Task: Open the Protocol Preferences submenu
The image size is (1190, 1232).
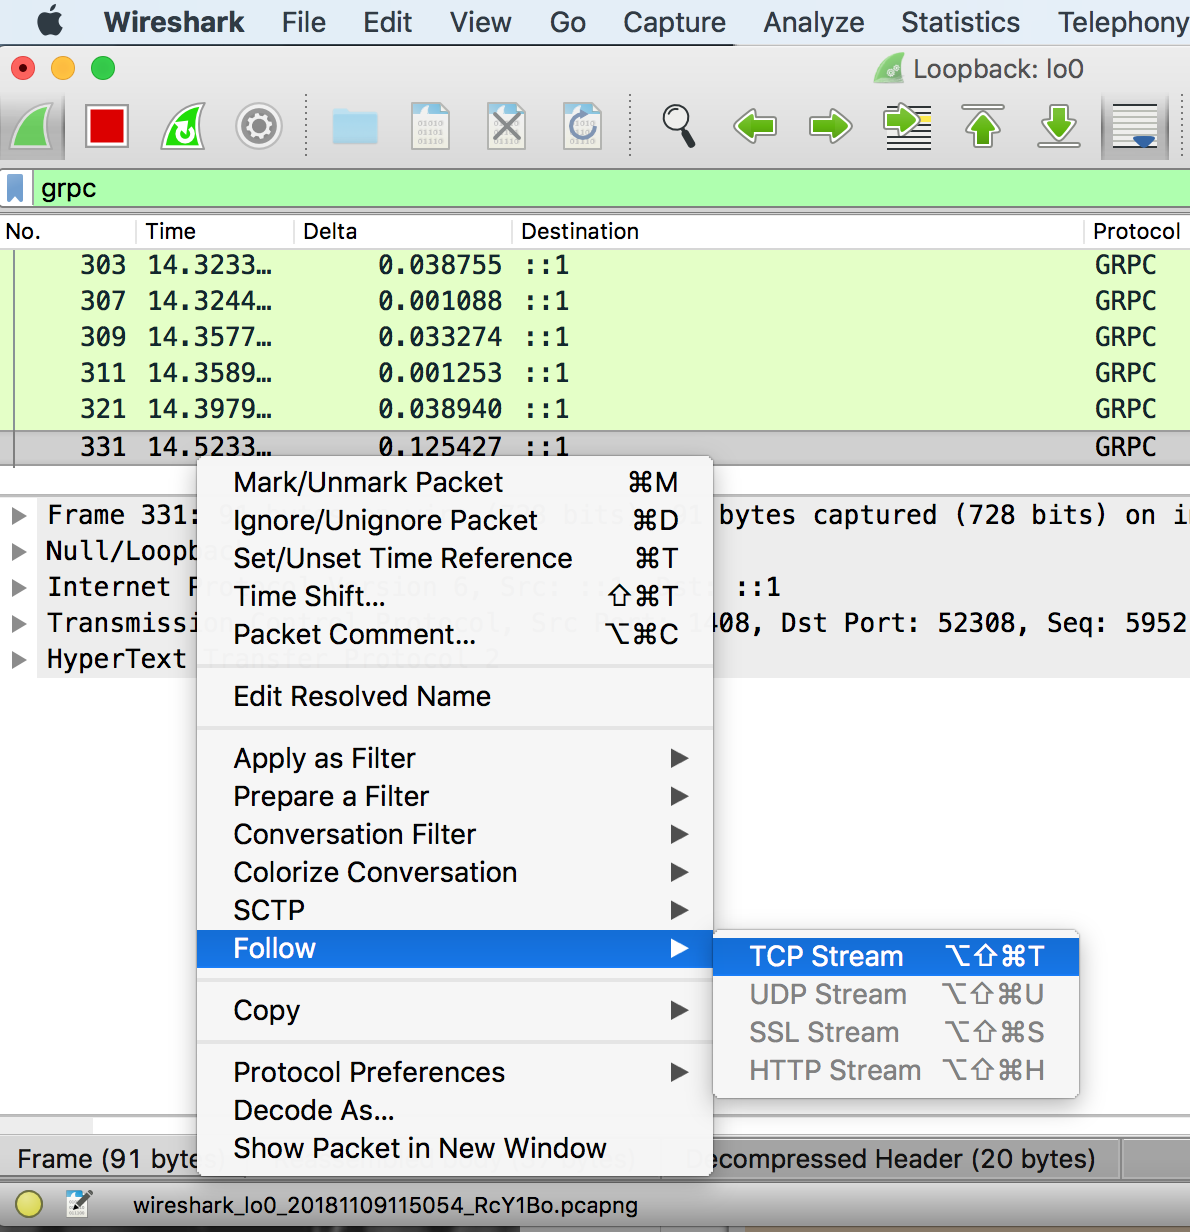Action: click(455, 1072)
